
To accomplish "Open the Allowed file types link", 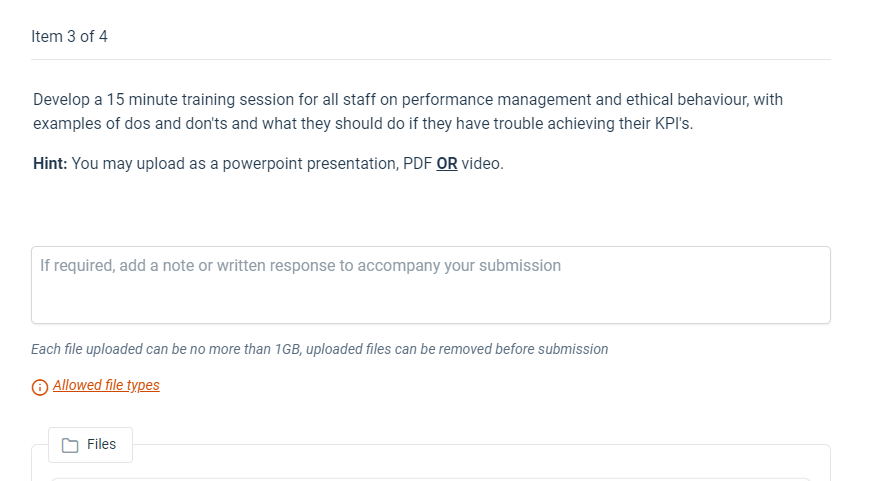I will [x=106, y=385].
